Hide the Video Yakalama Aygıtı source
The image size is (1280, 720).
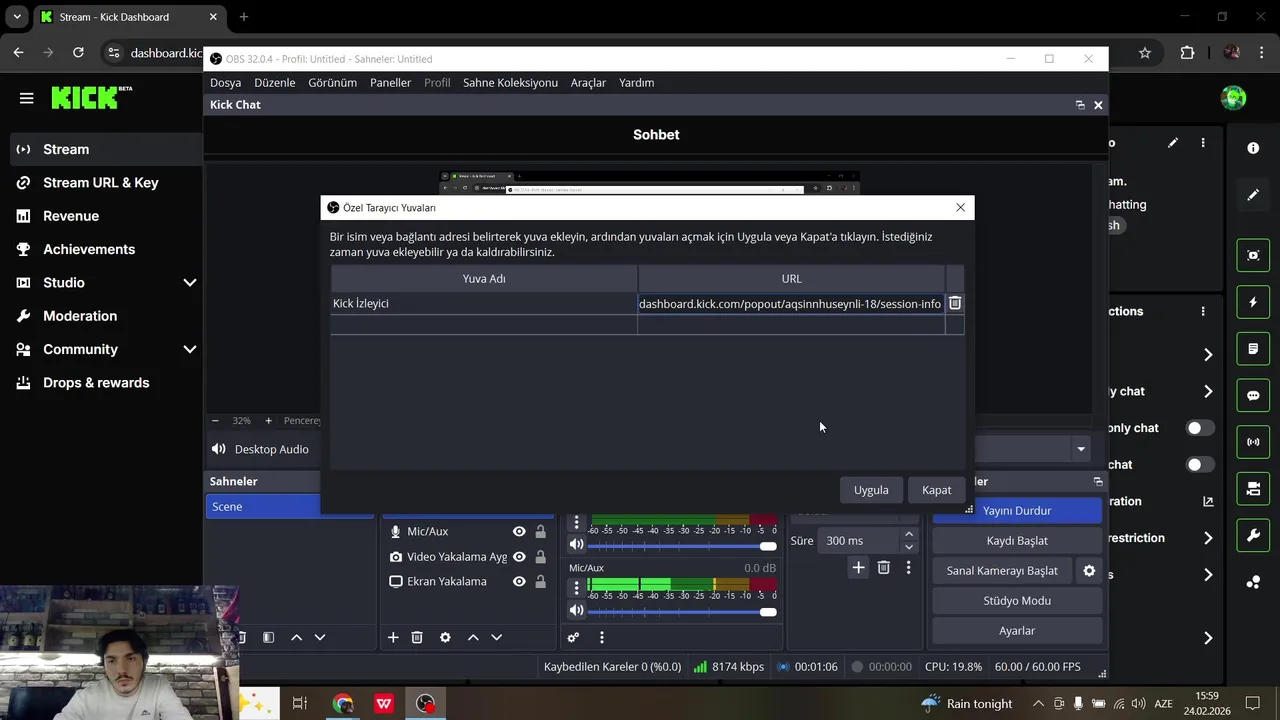click(x=519, y=556)
